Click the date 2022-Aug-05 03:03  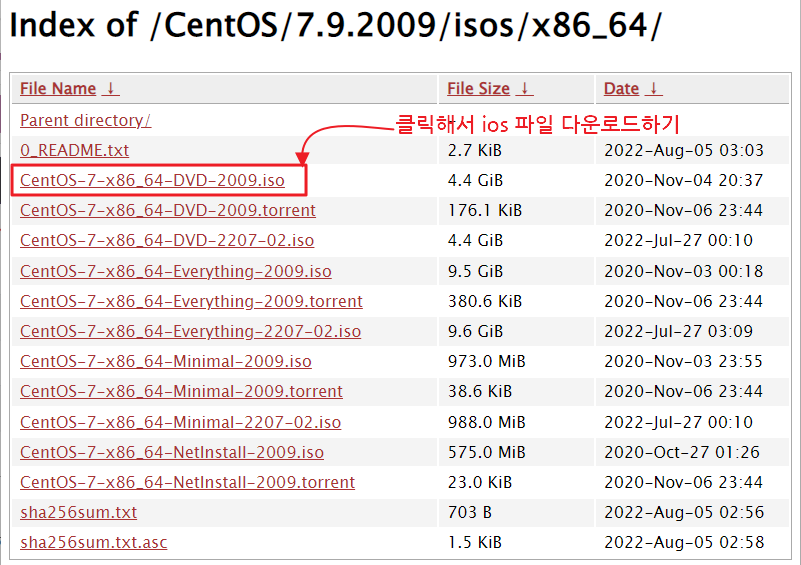[684, 150]
